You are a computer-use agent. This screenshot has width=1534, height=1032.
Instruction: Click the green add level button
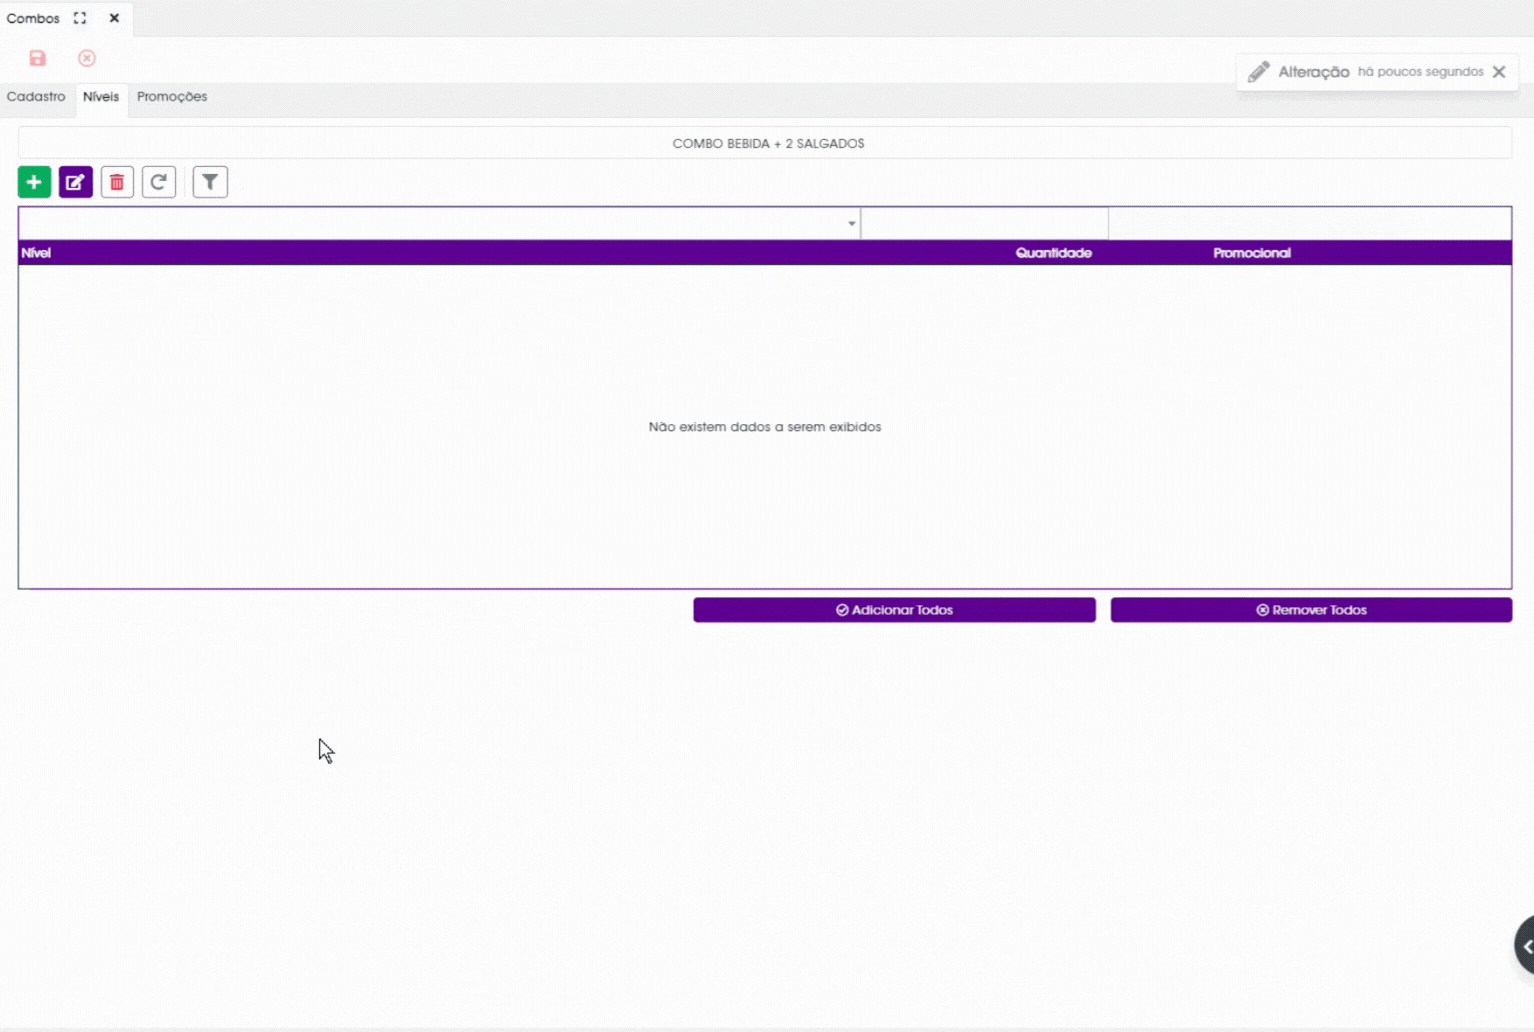pyautogui.click(x=34, y=182)
